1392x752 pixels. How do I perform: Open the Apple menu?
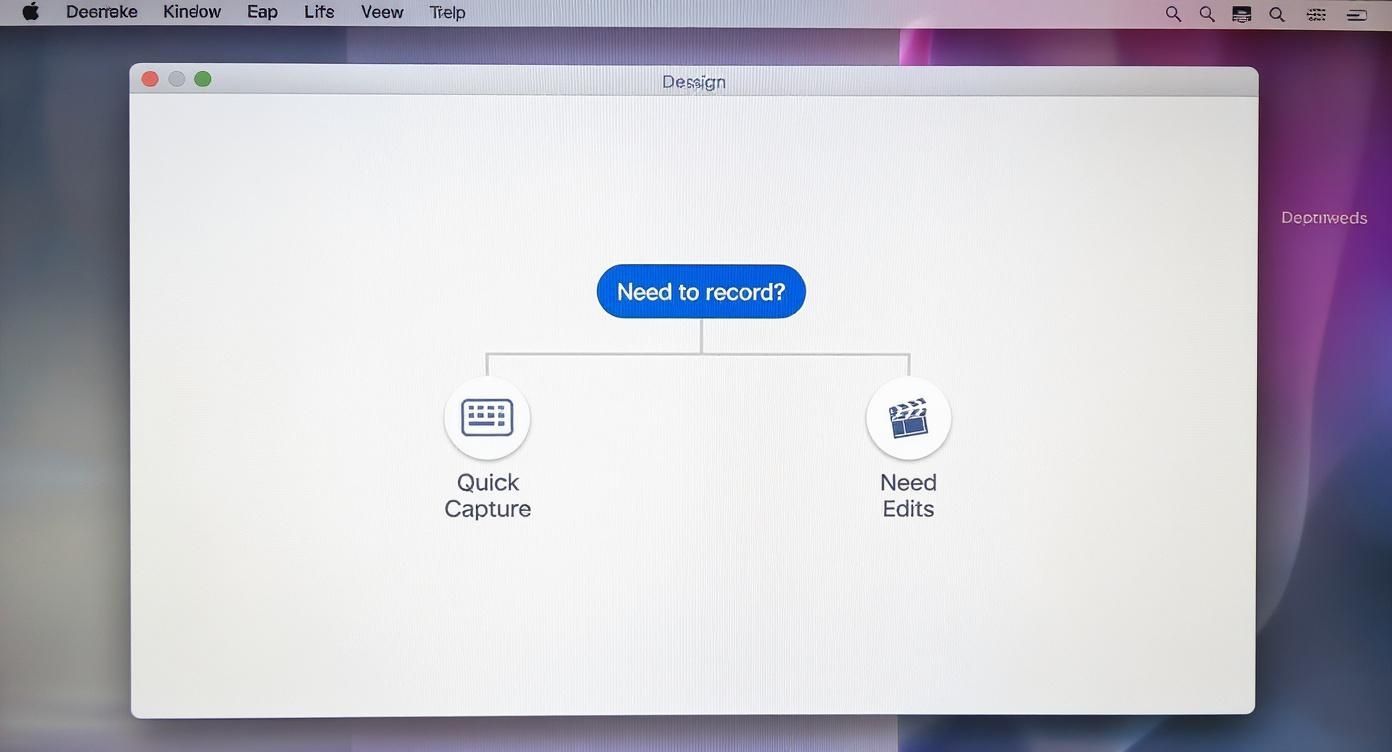pyautogui.click(x=30, y=12)
